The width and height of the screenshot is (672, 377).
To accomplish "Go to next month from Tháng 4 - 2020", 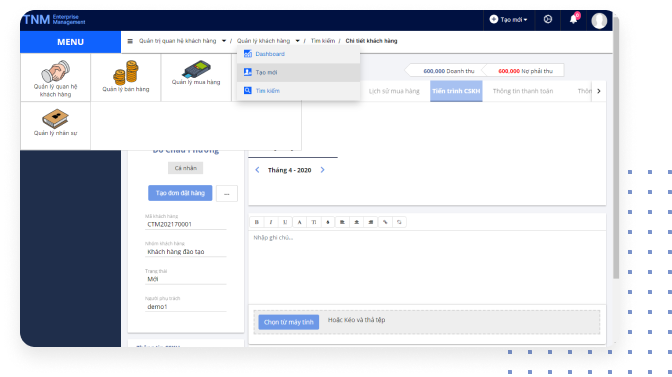I will click(323, 170).
